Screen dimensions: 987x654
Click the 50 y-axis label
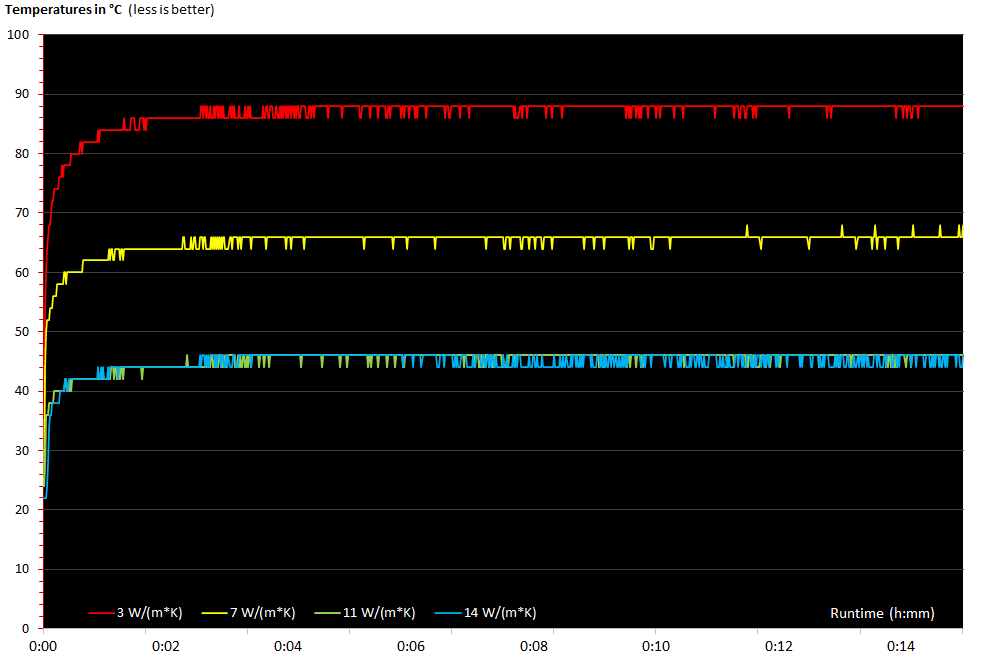tap(21, 332)
